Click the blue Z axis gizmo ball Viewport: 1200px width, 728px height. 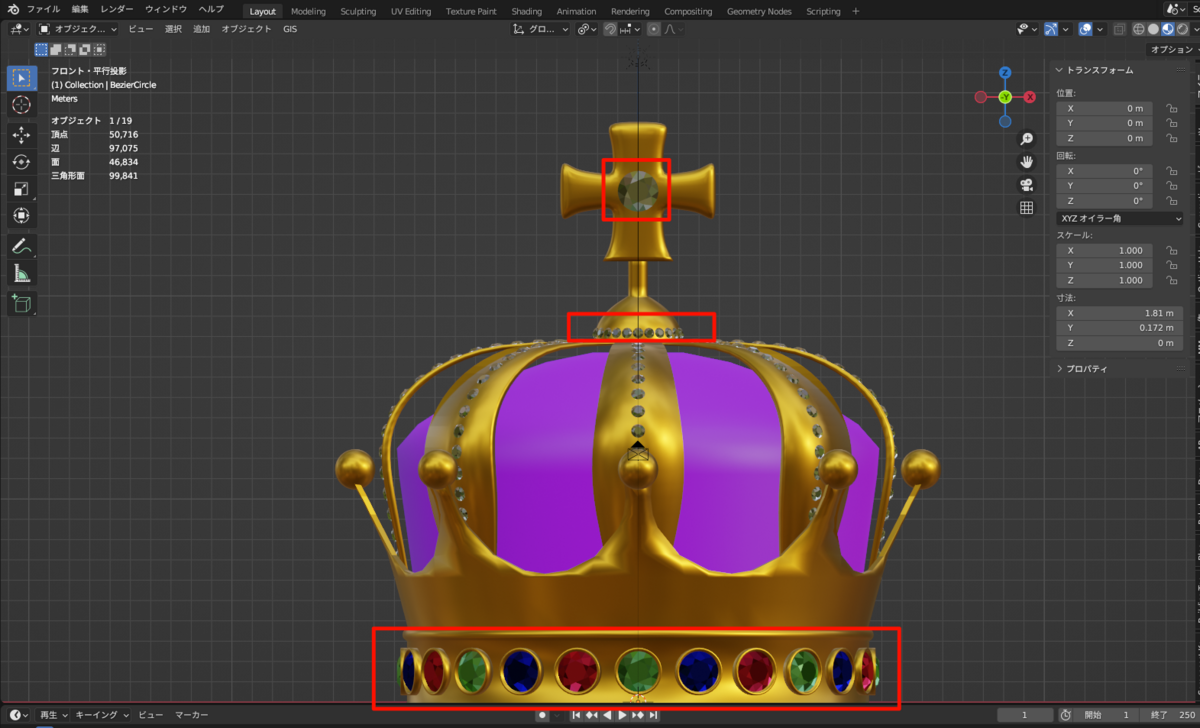tap(1005, 73)
